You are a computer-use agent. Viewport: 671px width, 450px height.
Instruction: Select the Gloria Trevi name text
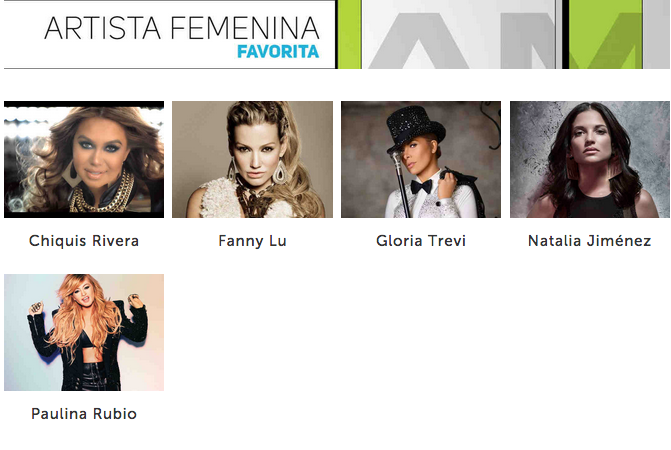coord(421,241)
